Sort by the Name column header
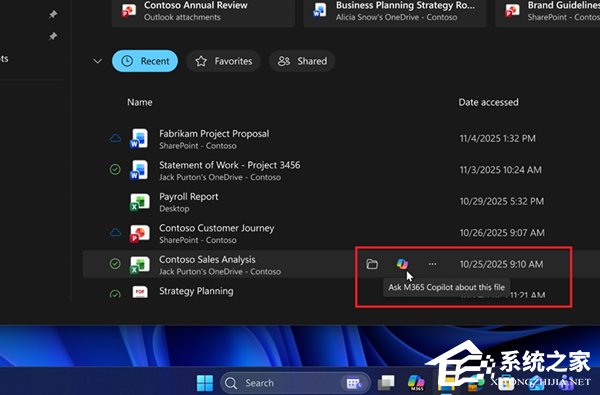600x395 pixels. tap(140, 102)
